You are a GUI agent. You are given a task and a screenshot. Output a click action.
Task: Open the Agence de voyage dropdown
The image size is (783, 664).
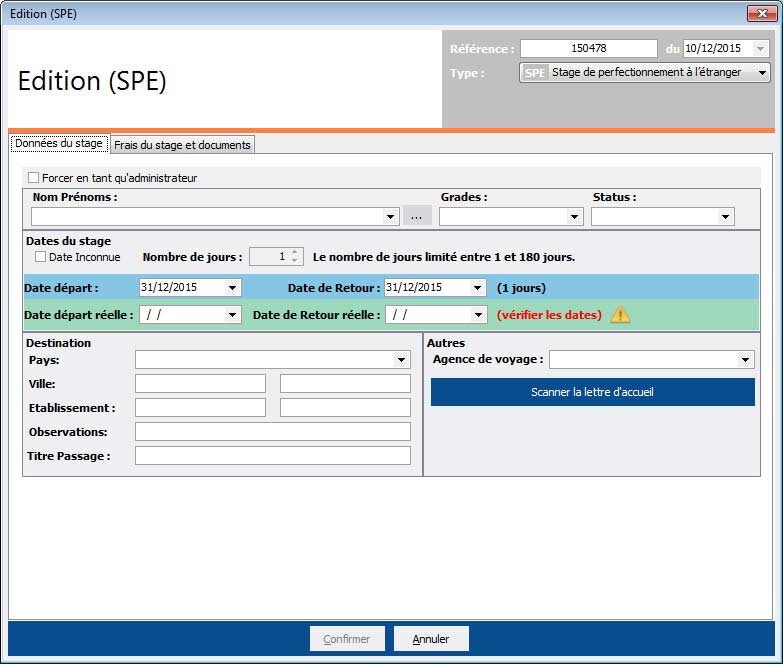point(745,360)
